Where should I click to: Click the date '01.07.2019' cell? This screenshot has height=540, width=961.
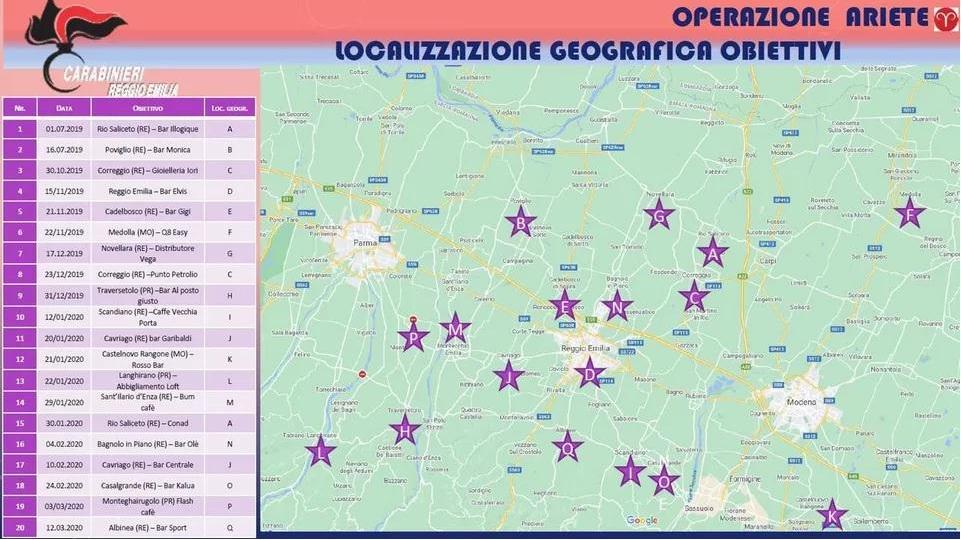[64, 129]
